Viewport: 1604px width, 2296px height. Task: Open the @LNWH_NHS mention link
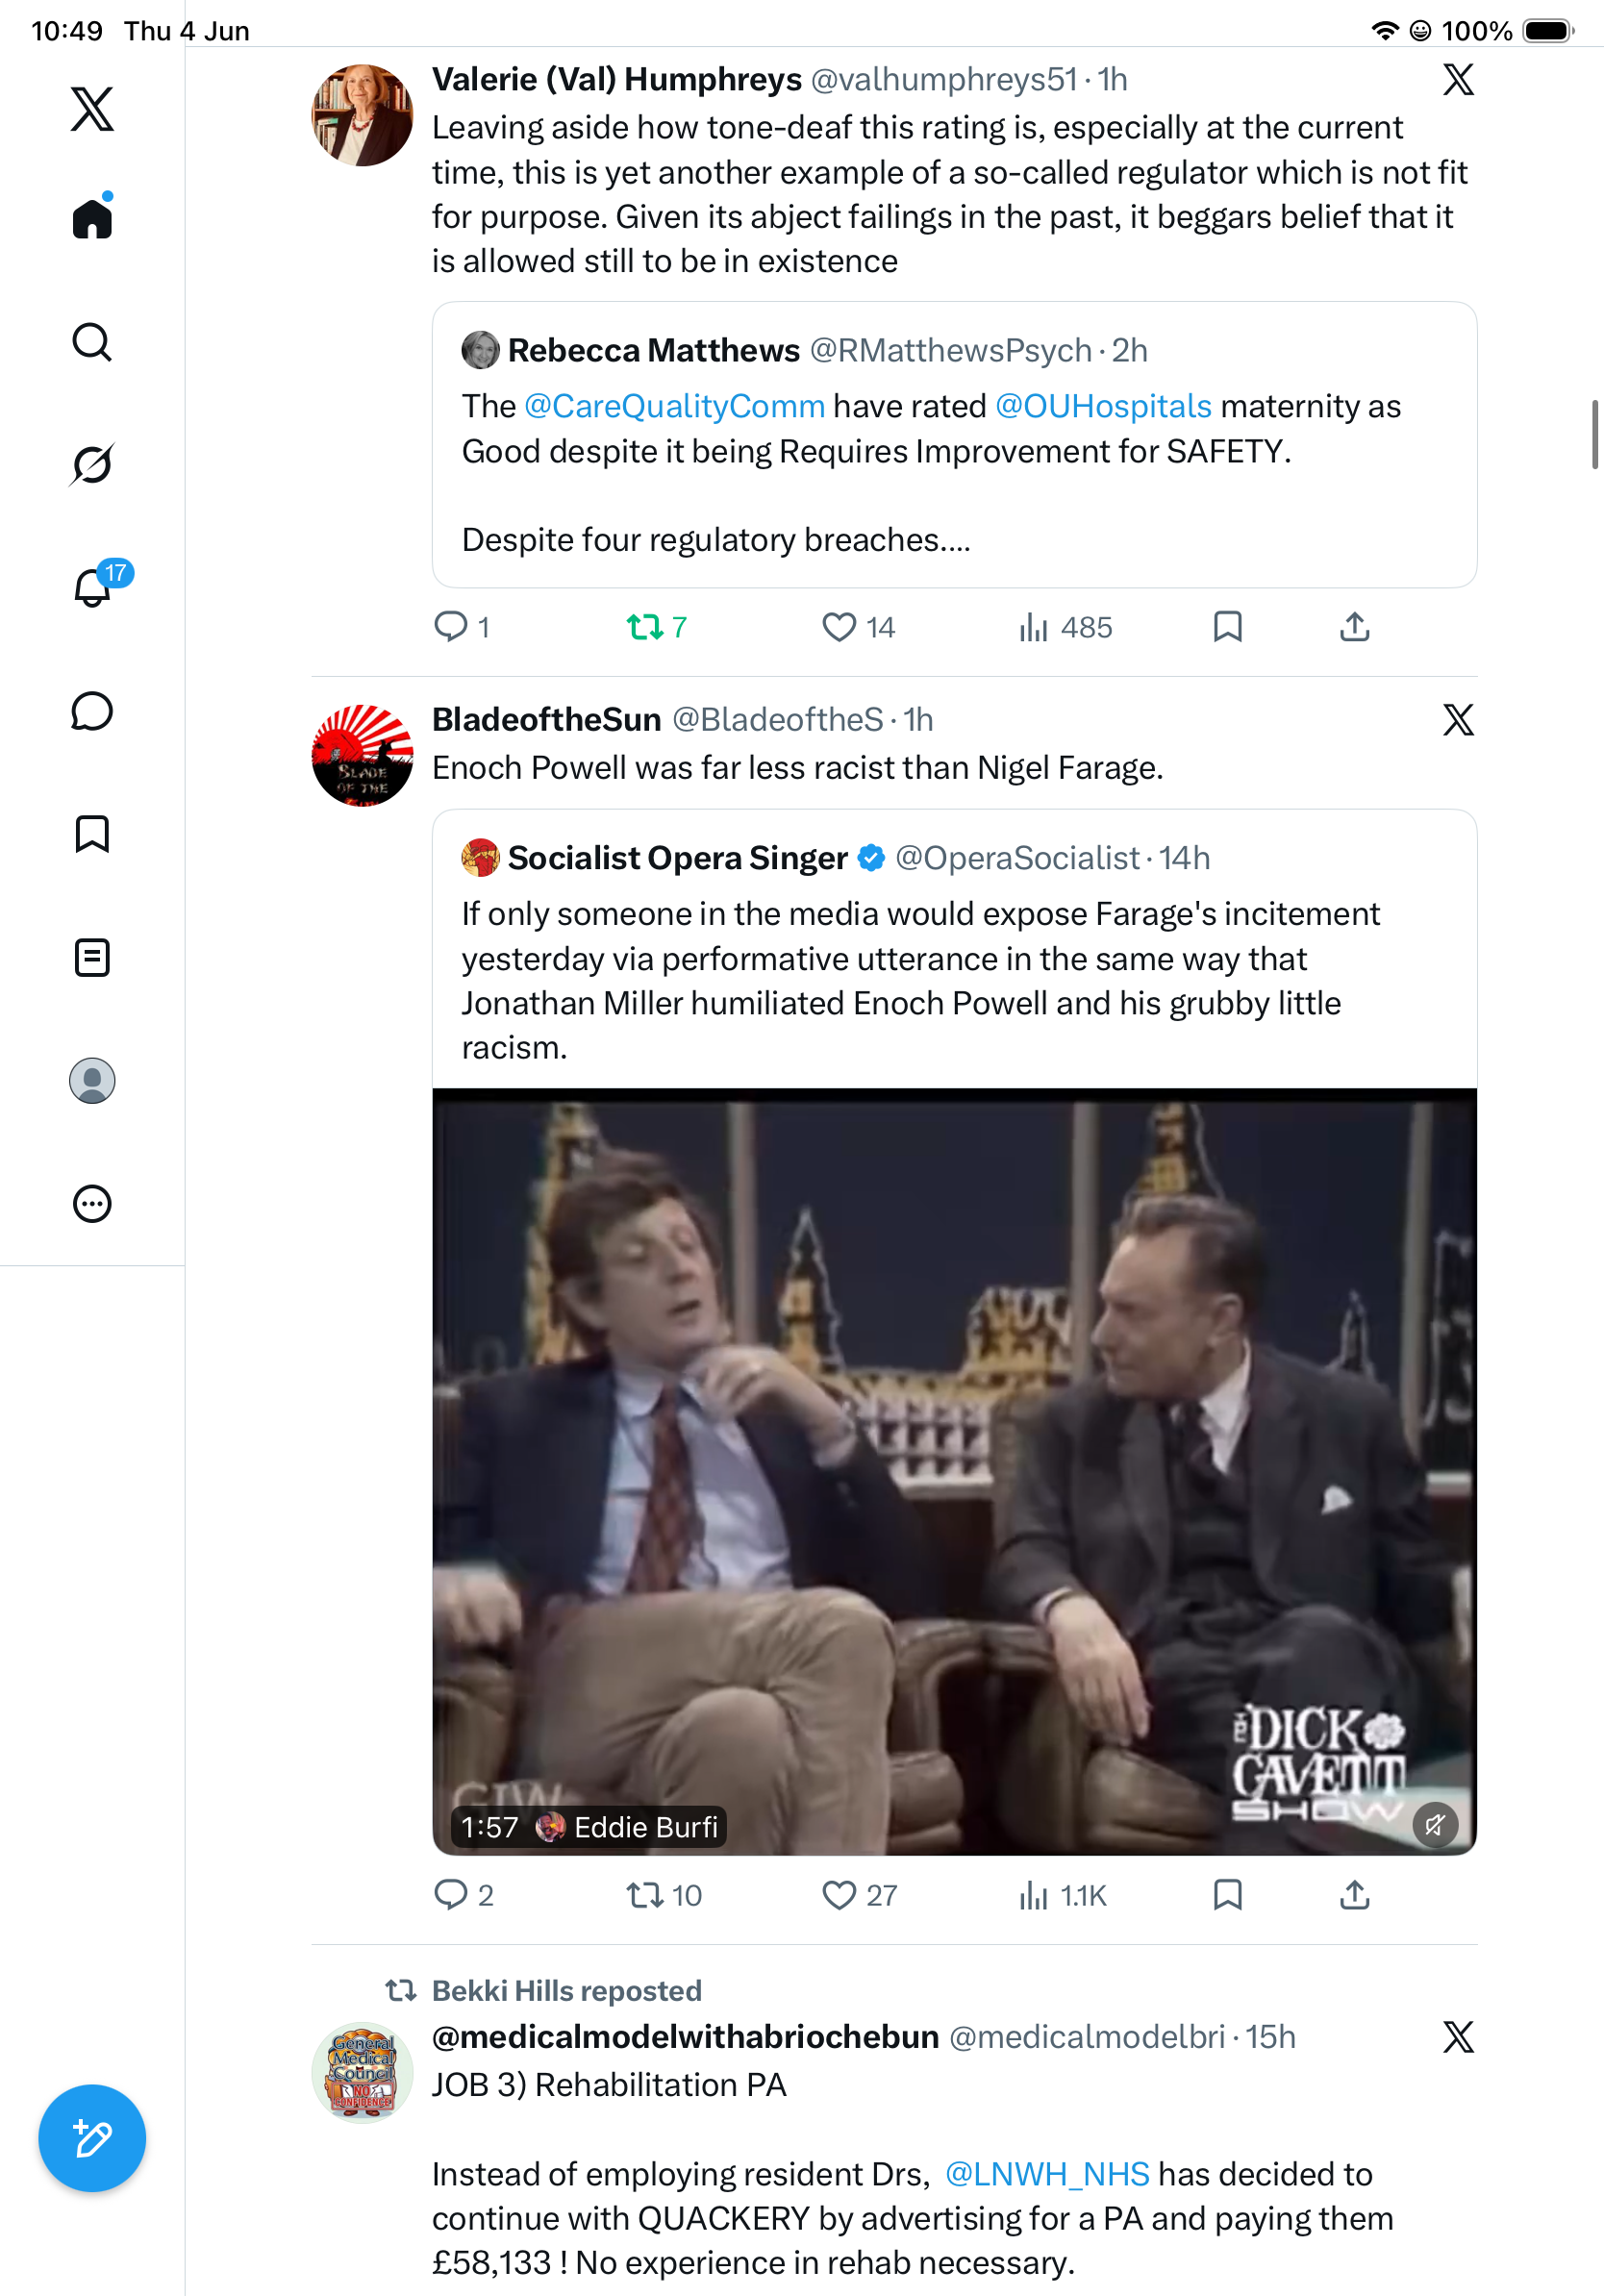1047,2174
